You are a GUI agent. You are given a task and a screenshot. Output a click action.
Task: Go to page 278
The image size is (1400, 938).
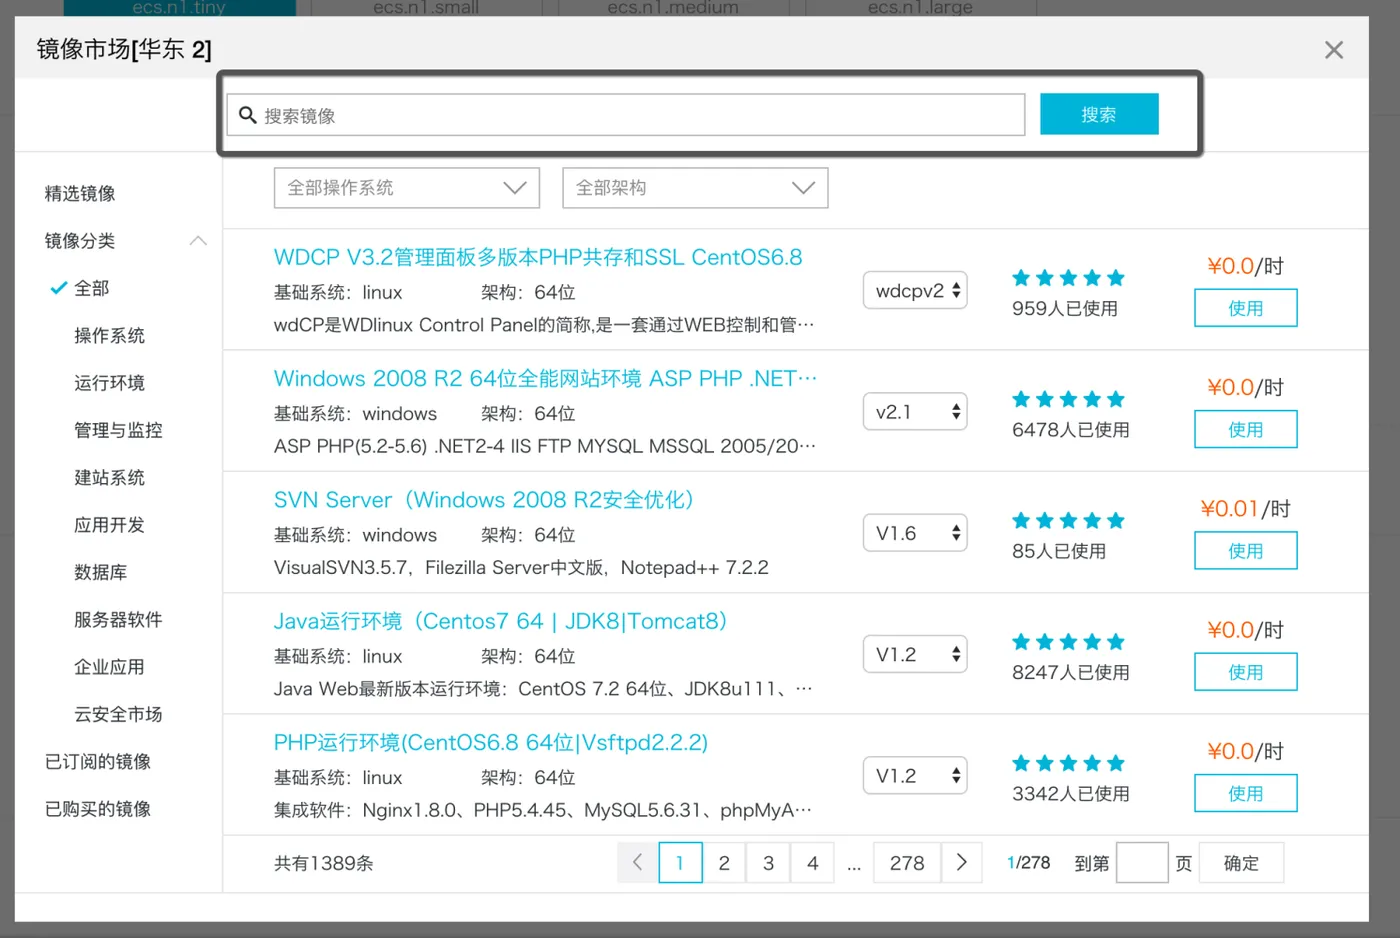coord(907,862)
